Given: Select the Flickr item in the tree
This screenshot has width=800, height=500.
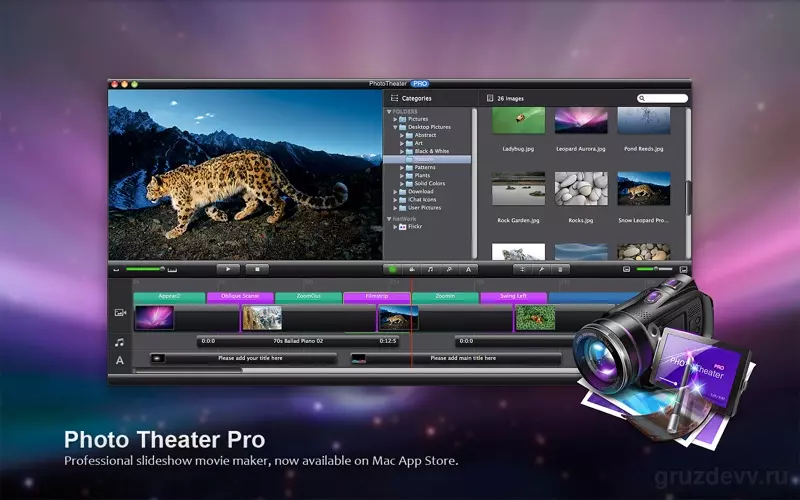Looking at the screenshot, I should coord(415,227).
